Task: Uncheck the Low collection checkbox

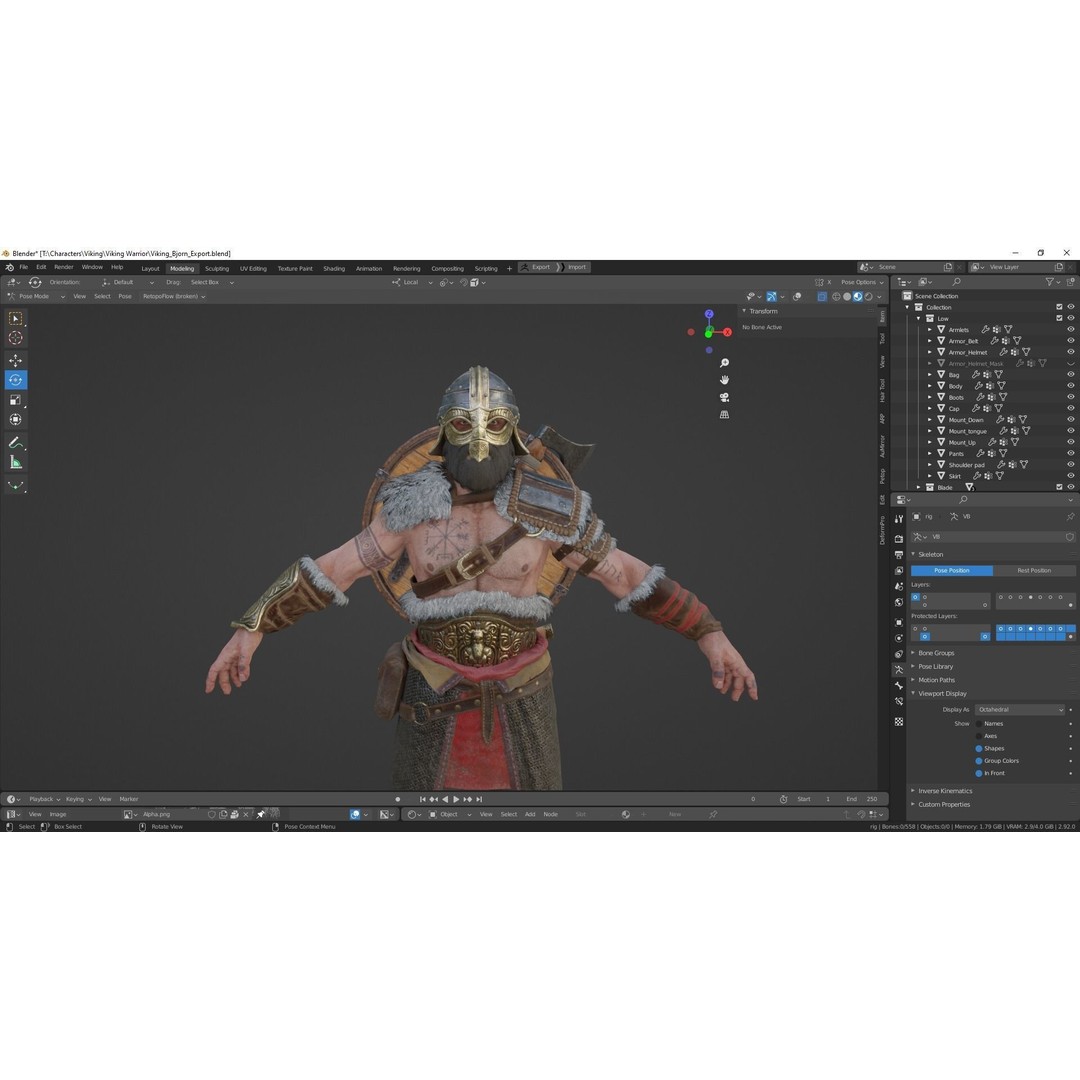Action: [x=1059, y=318]
